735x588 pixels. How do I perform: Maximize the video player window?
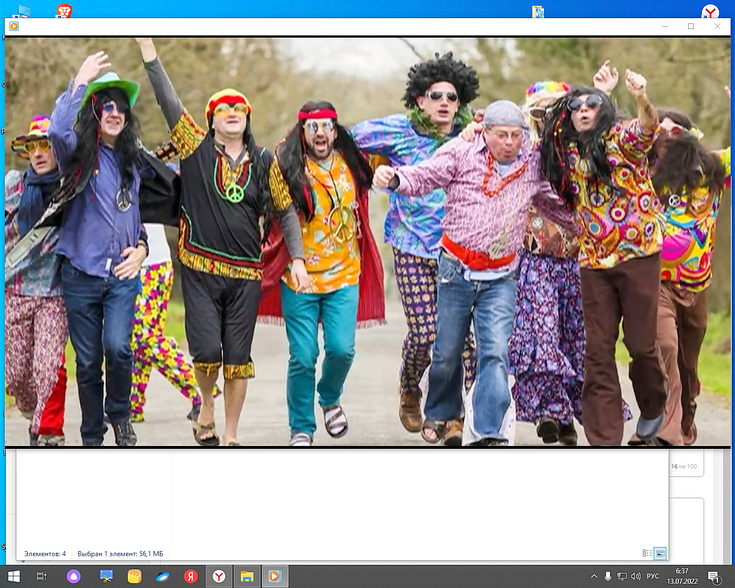pyautogui.click(x=691, y=26)
